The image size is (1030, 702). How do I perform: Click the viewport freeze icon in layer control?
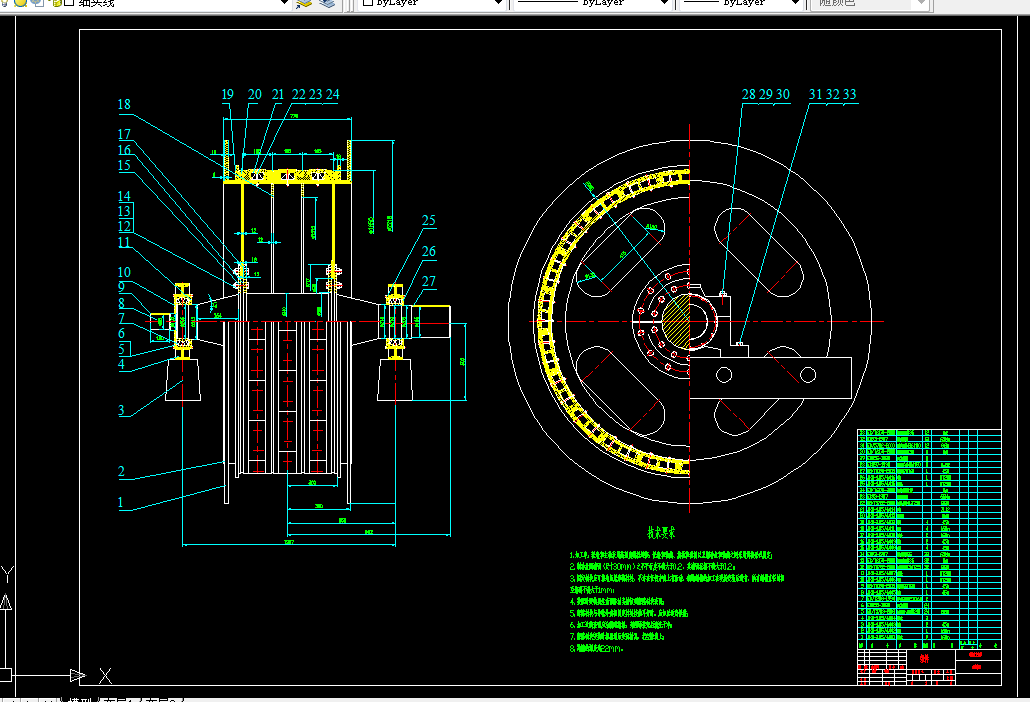pyautogui.click(x=38, y=2)
